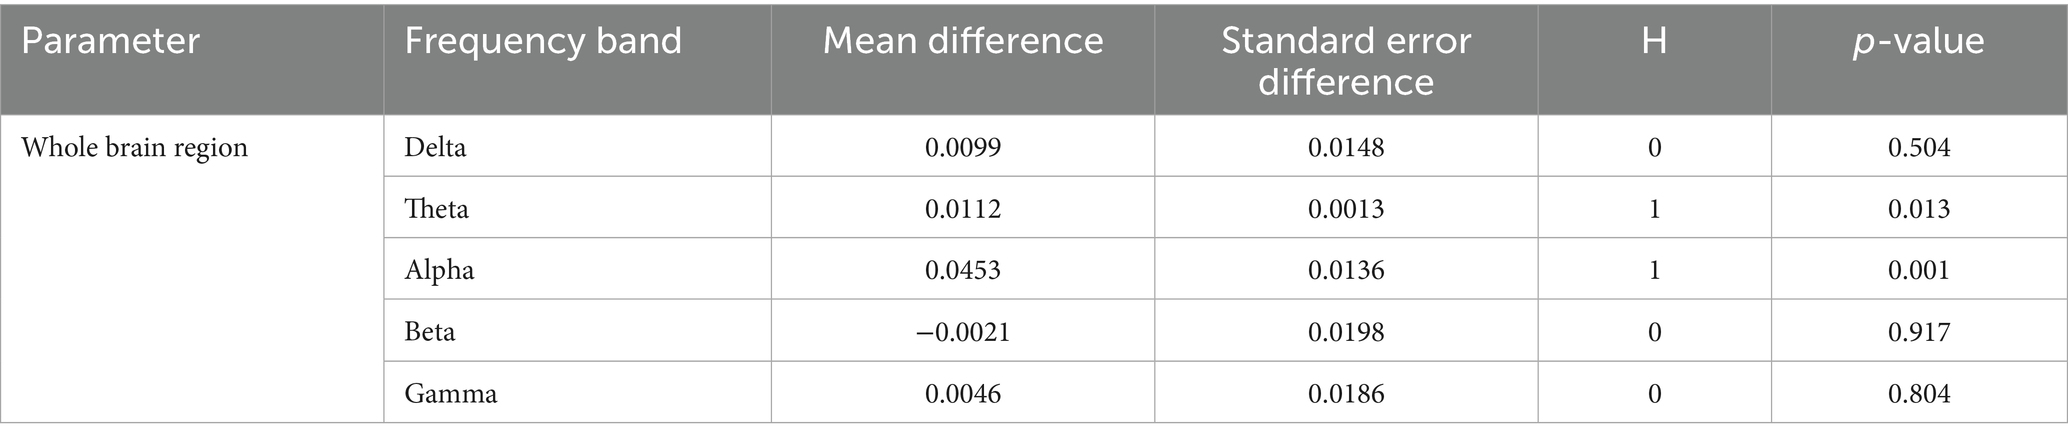This screenshot has height=441, width=2068.
Task: Select the negative value −0.0021
Action: [x=962, y=332]
